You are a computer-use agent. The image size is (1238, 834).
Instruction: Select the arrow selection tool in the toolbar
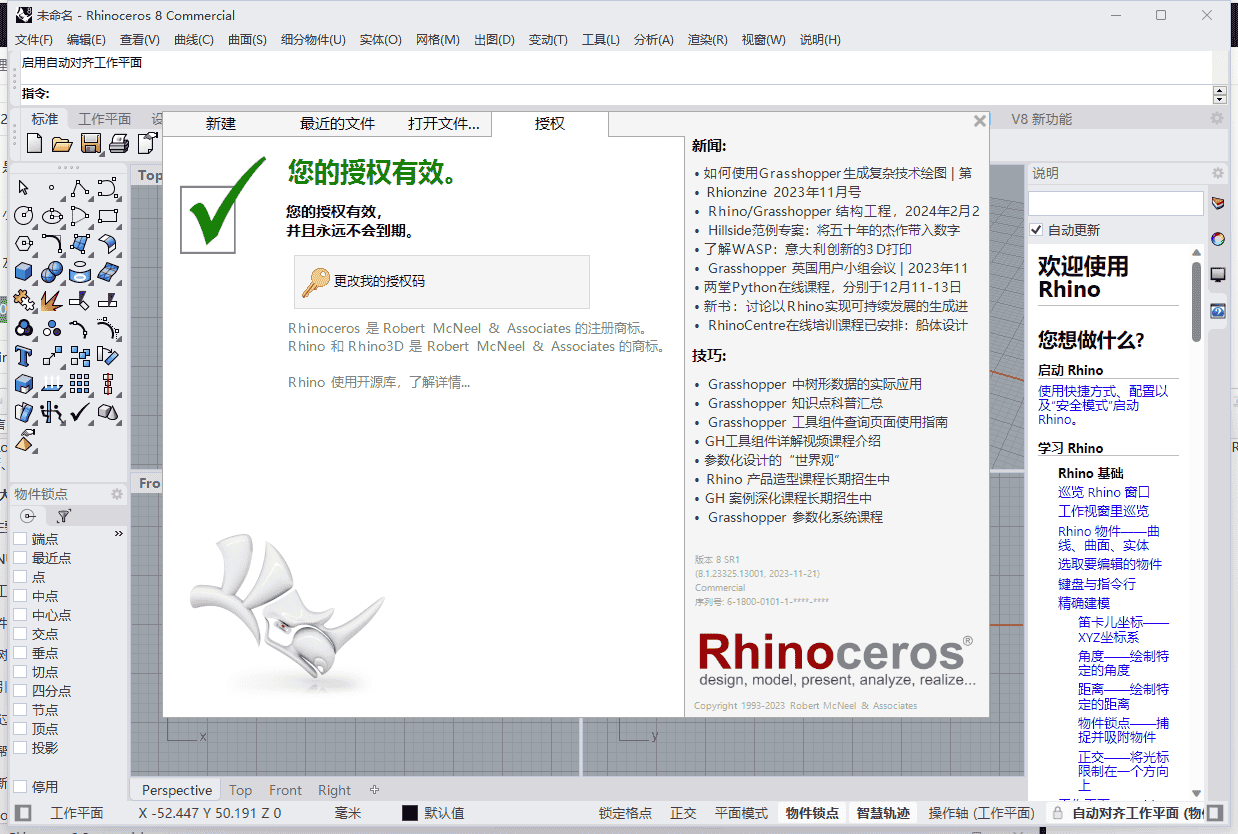22,188
